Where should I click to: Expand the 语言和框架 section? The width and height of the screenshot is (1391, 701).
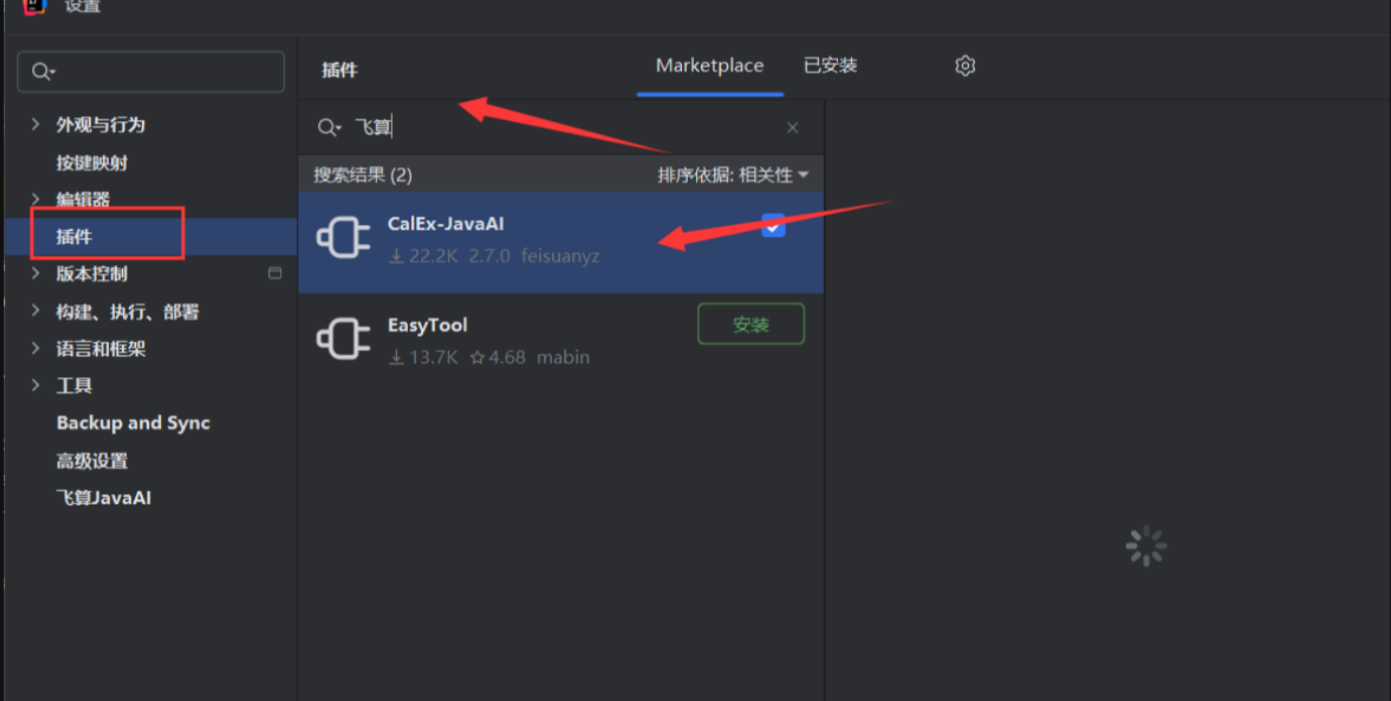[36, 348]
